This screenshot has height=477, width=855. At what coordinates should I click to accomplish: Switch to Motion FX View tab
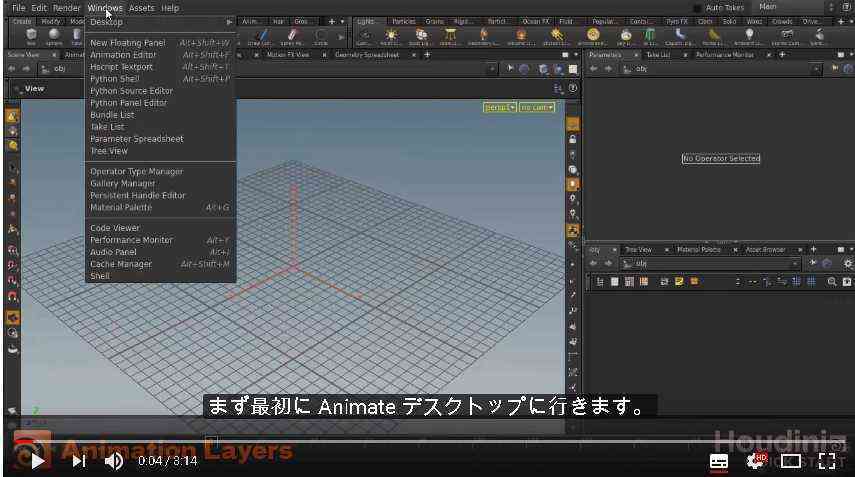(x=288, y=55)
